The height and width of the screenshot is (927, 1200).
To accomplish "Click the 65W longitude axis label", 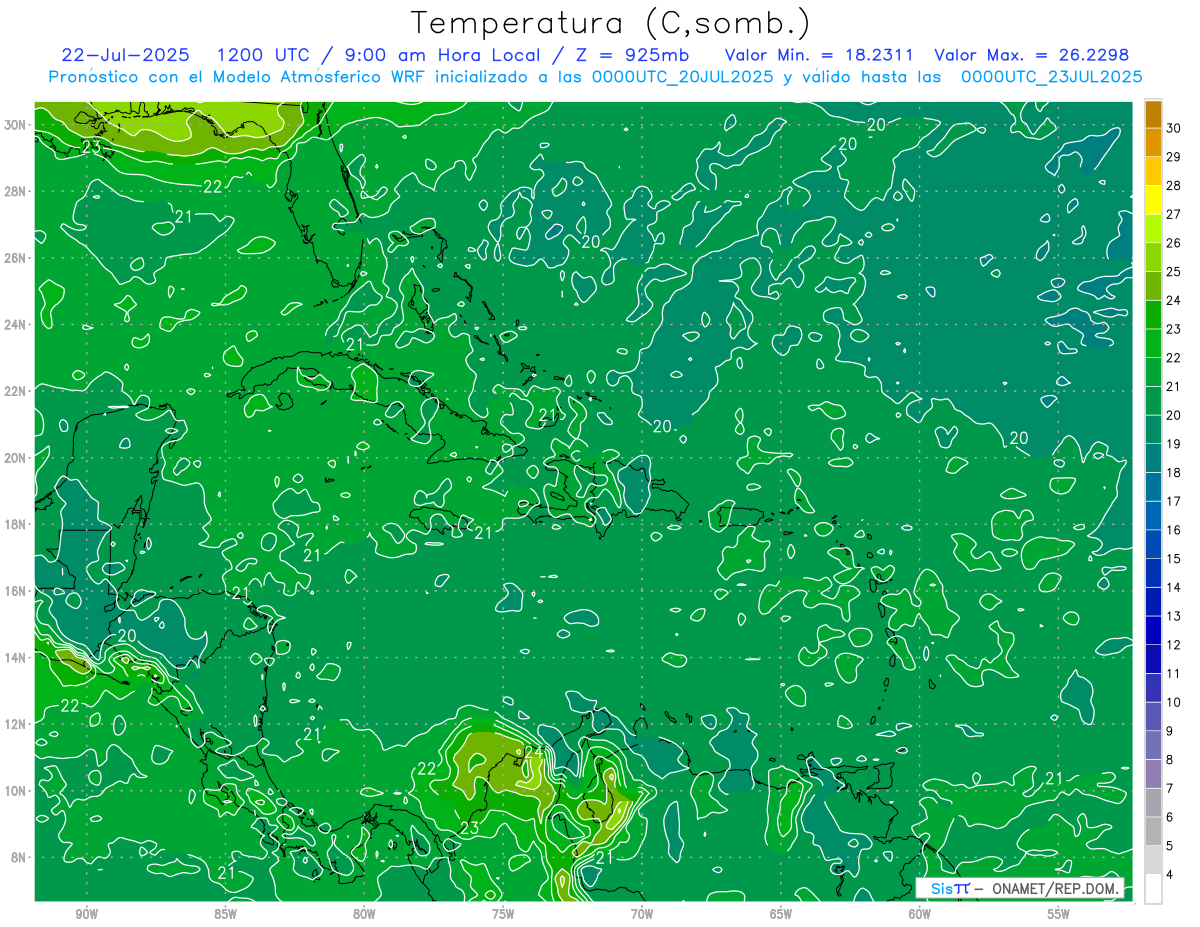I will (781, 914).
